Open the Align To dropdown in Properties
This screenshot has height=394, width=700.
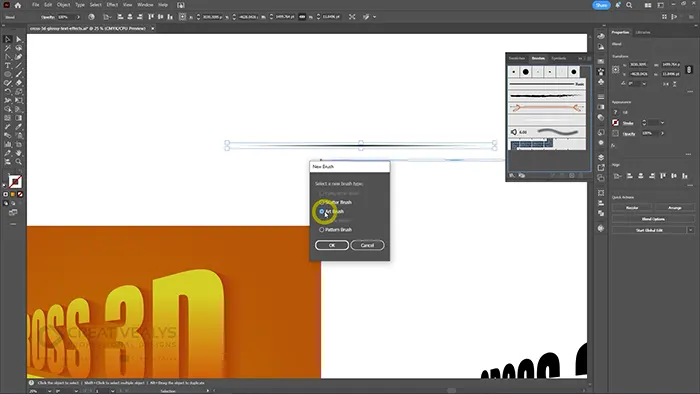pos(617,176)
